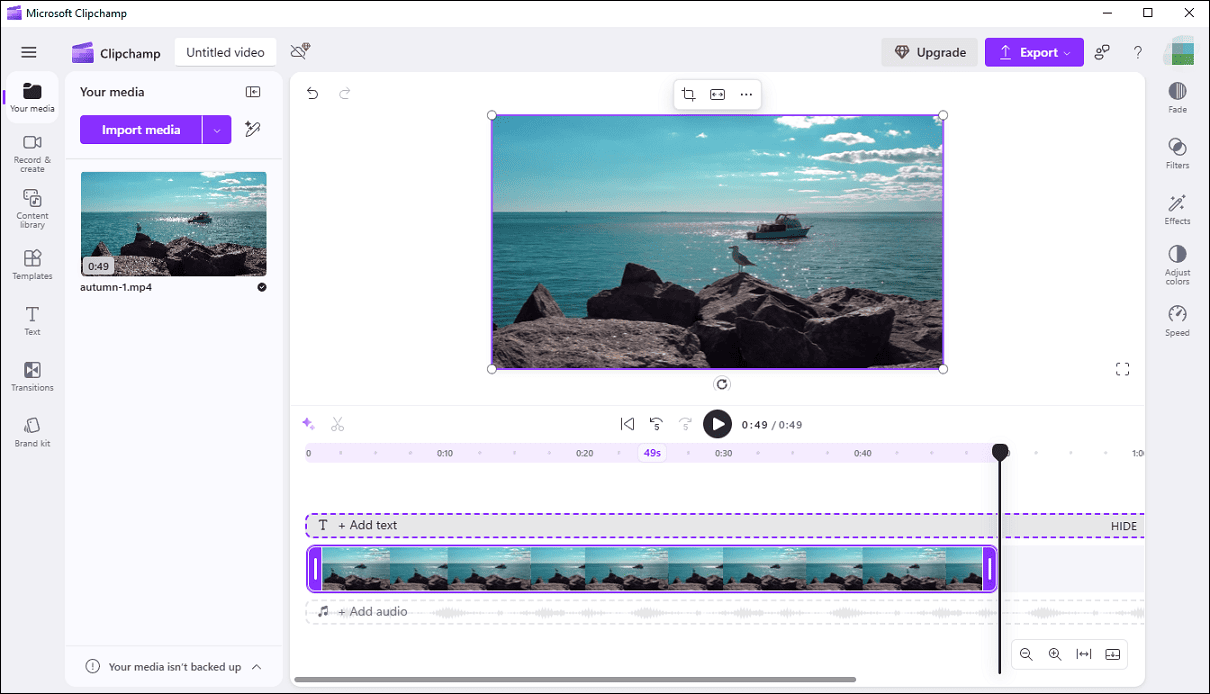
Task: Open Adjust colors panel
Action: pyautogui.click(x=1177, y=264)
